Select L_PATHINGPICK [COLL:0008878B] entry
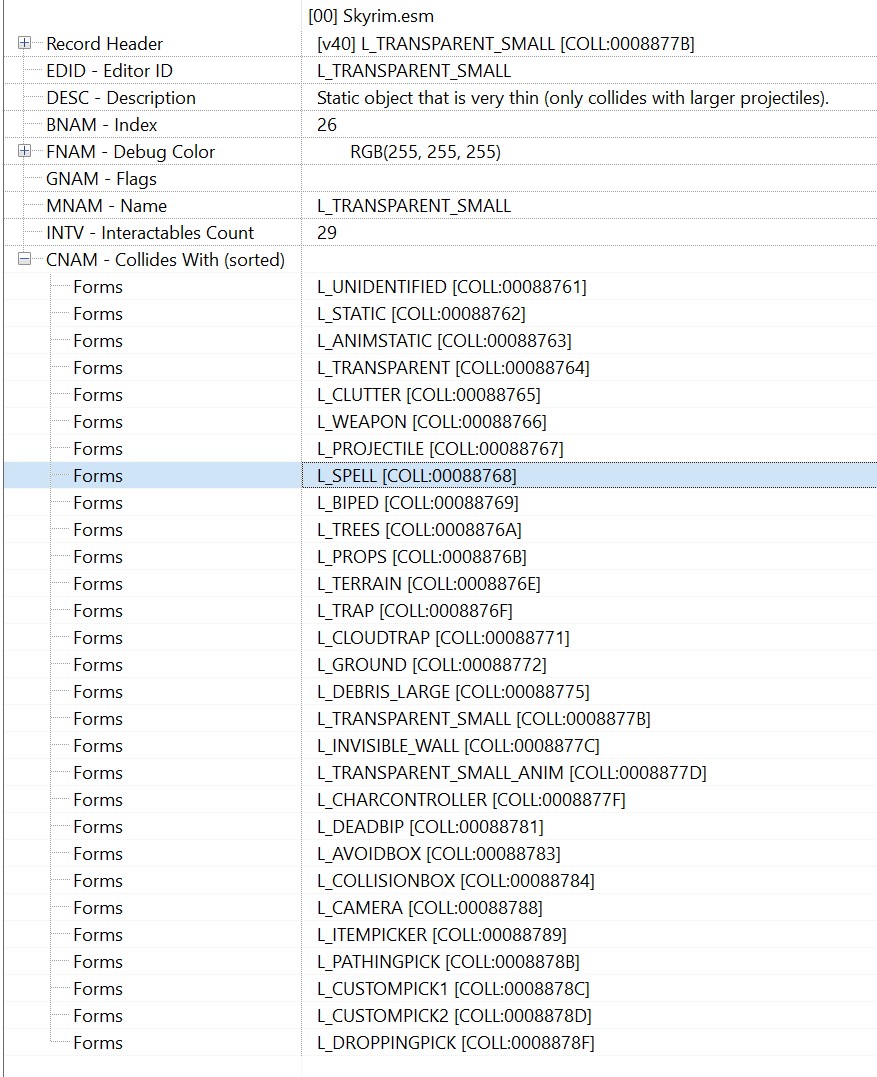The height and width of the screenshot is (1077, 877). pos(448,962)
